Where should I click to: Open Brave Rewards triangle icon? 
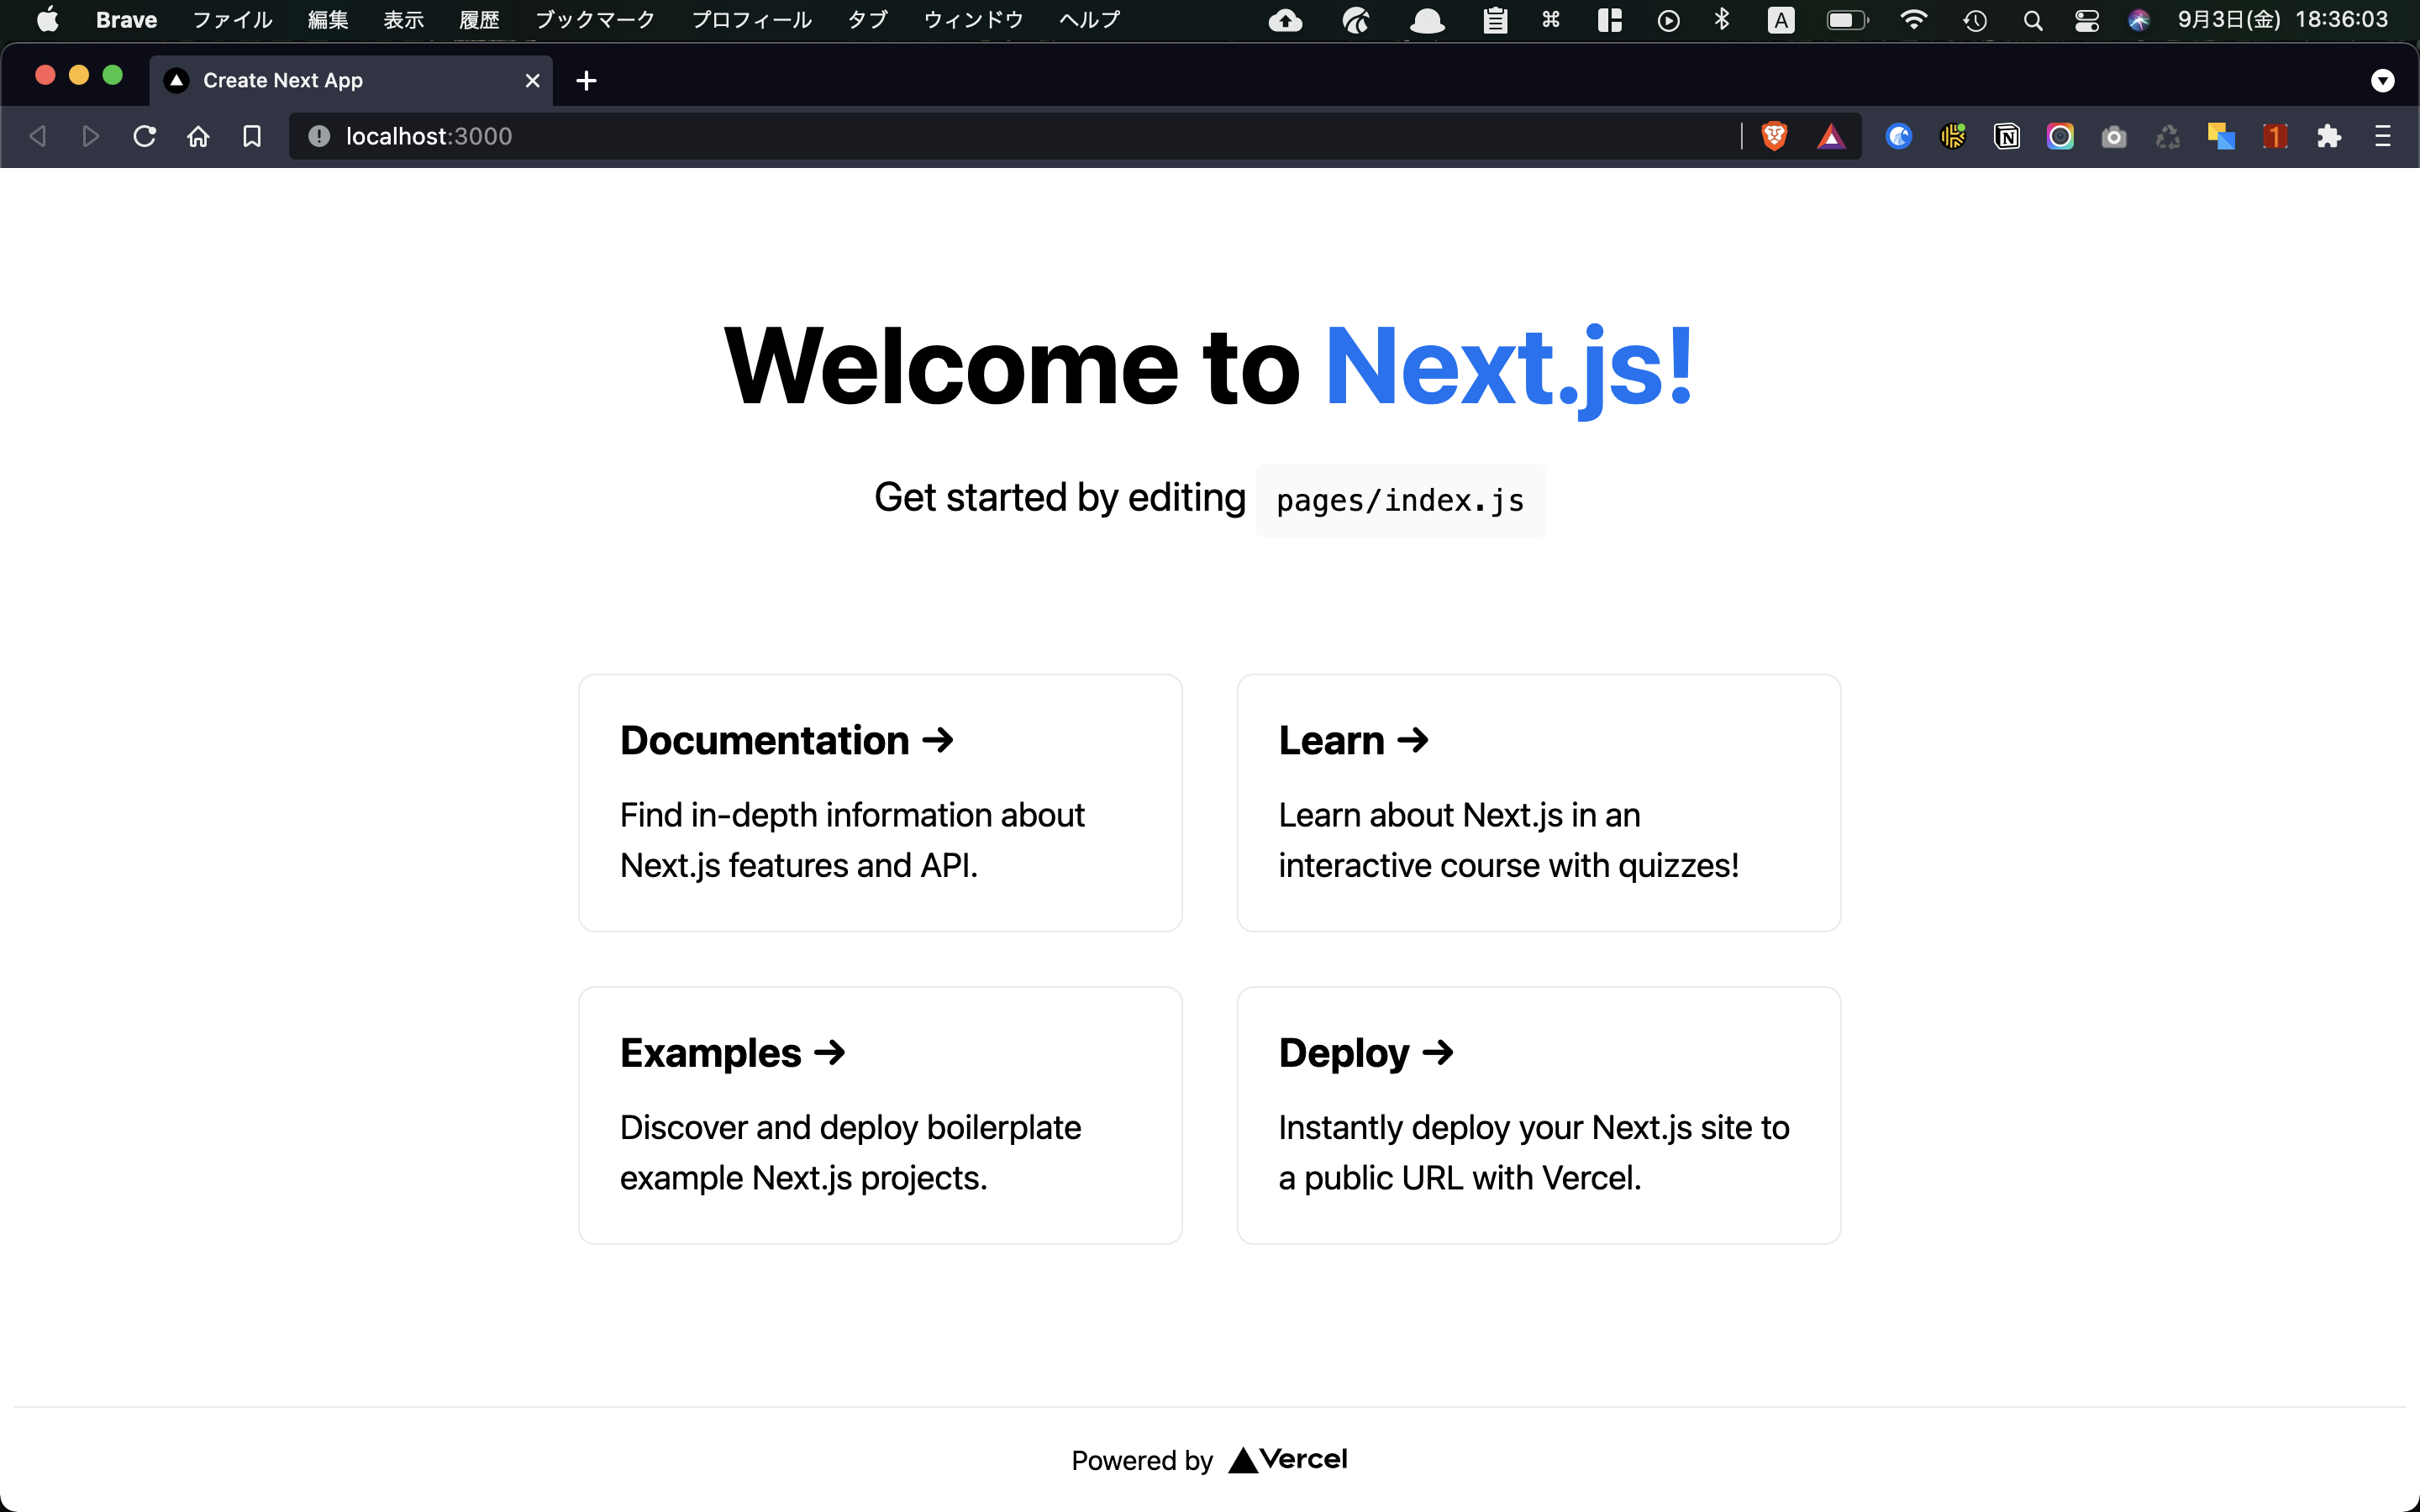point(1831,136)
